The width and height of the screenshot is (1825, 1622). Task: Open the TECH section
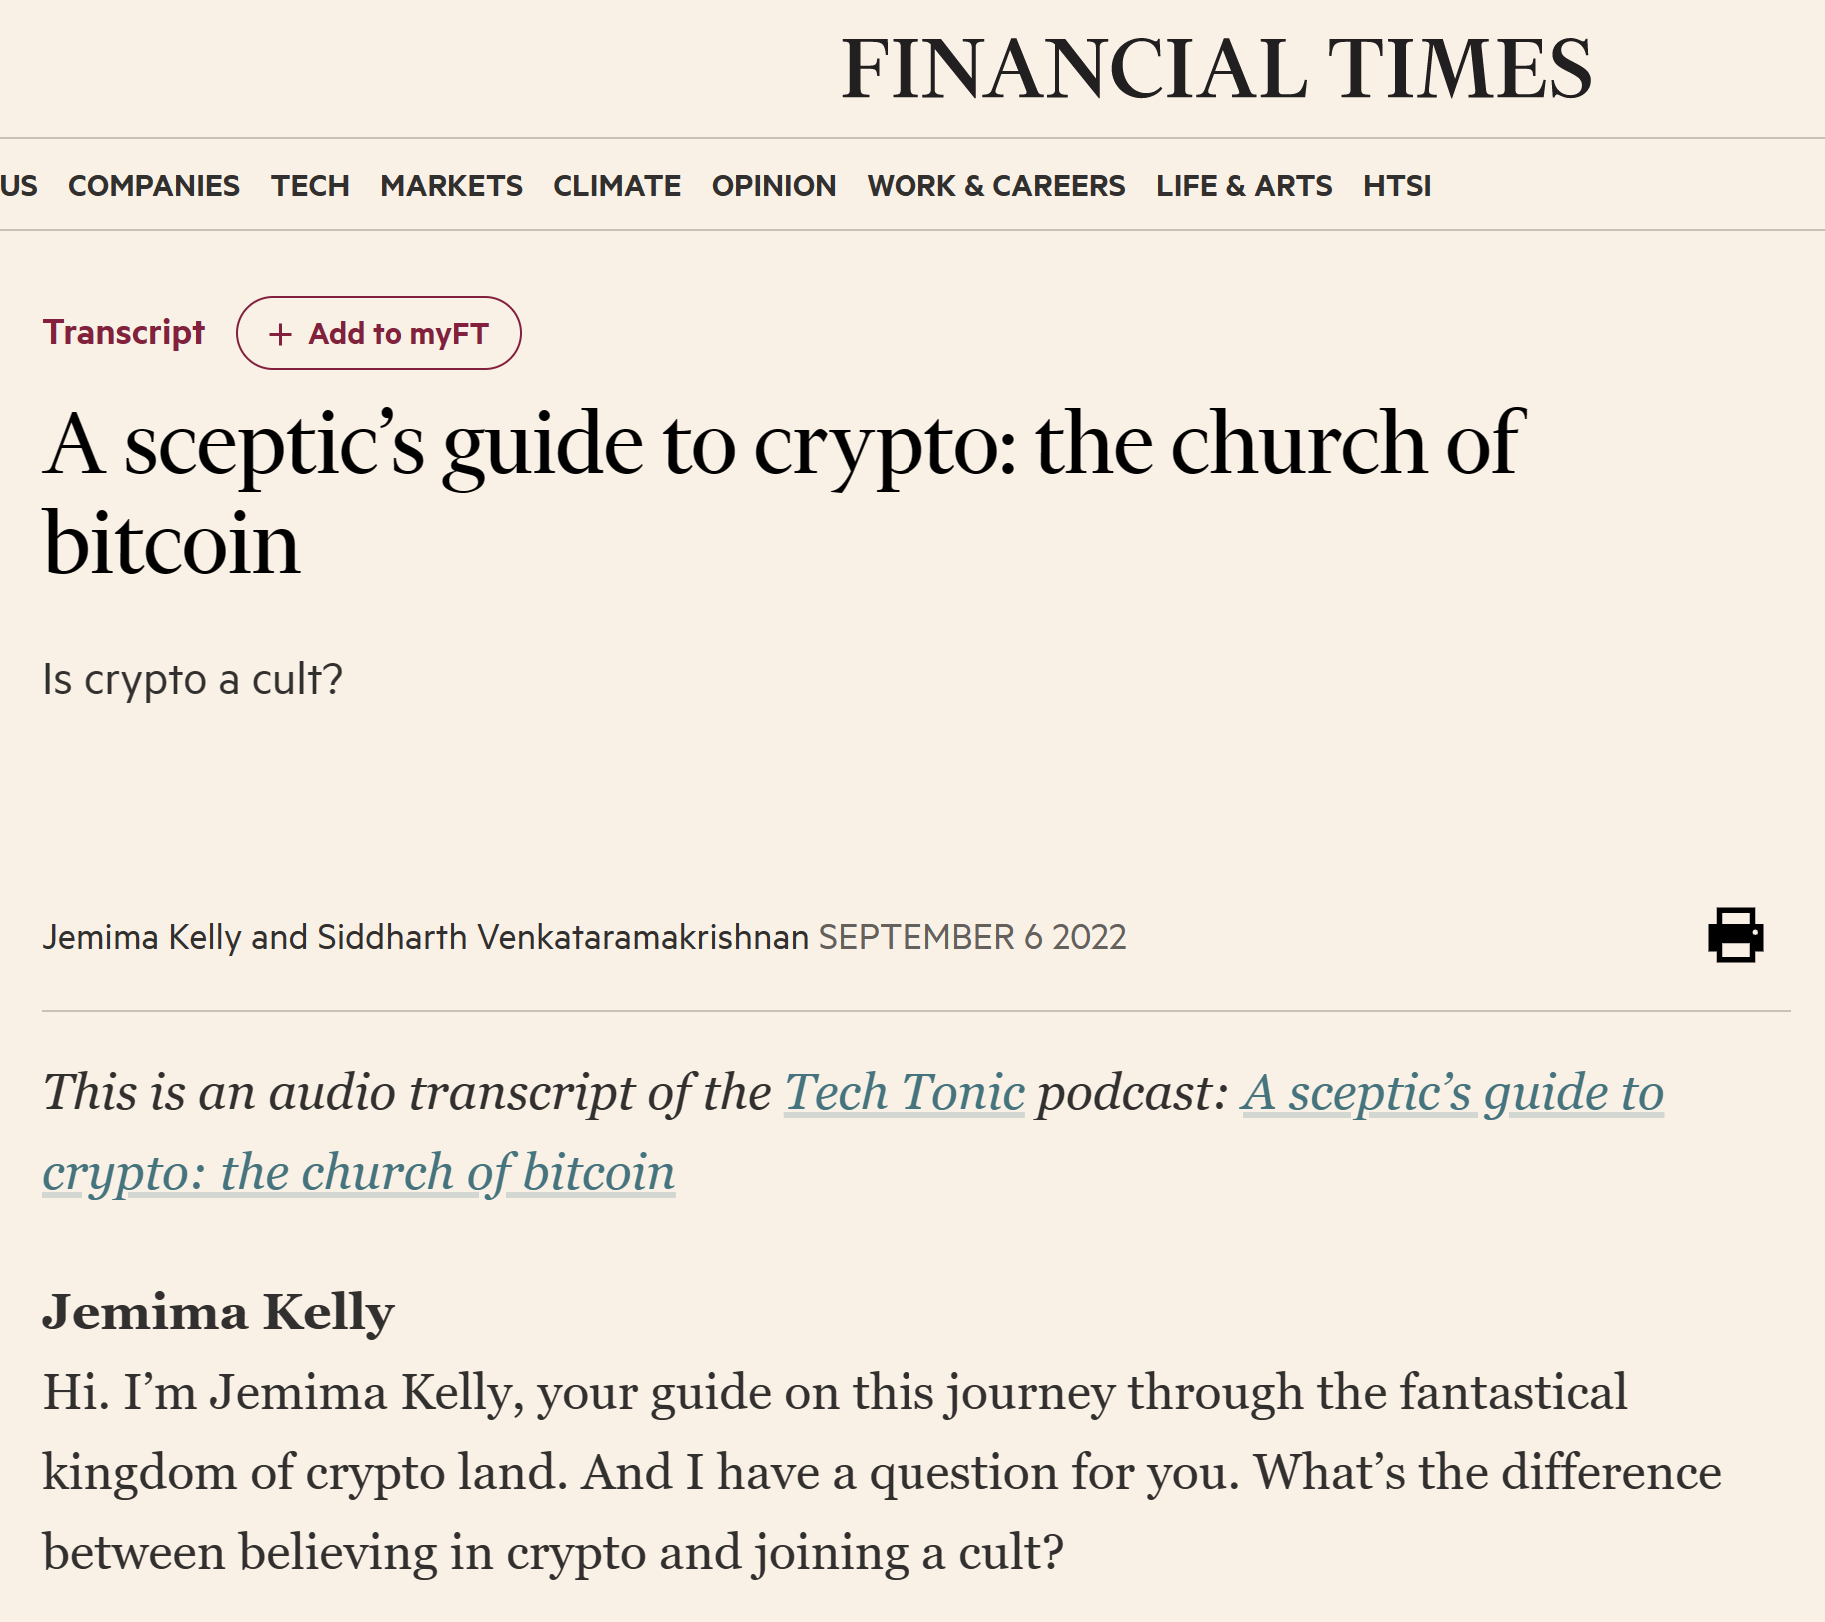pyautogui.click(x=310, y=185)
